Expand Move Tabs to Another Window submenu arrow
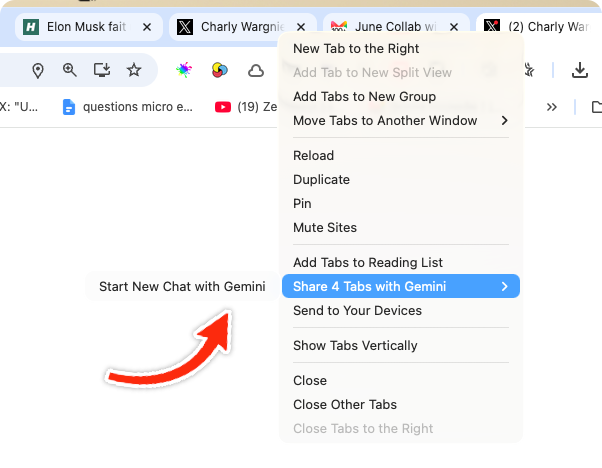The image size is (602, 468). click(504, 121)
